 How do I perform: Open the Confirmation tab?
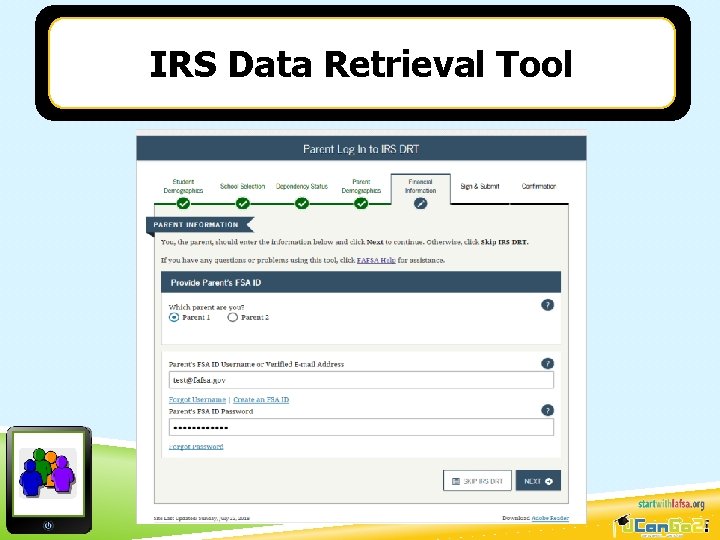539,186
